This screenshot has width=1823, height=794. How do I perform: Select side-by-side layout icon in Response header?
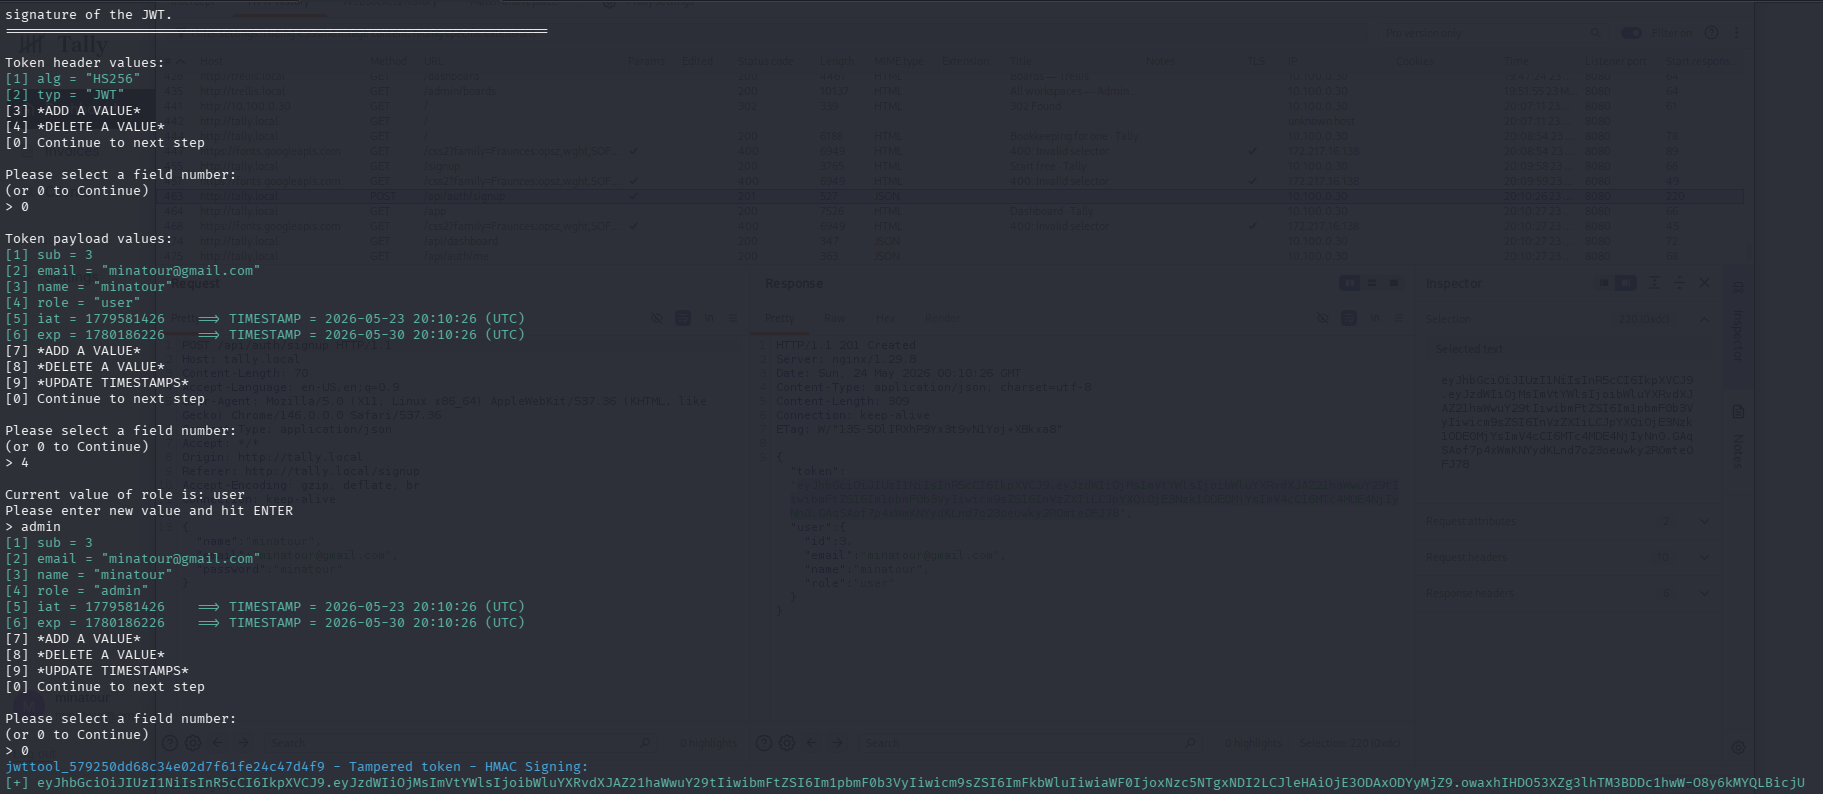1349,283
